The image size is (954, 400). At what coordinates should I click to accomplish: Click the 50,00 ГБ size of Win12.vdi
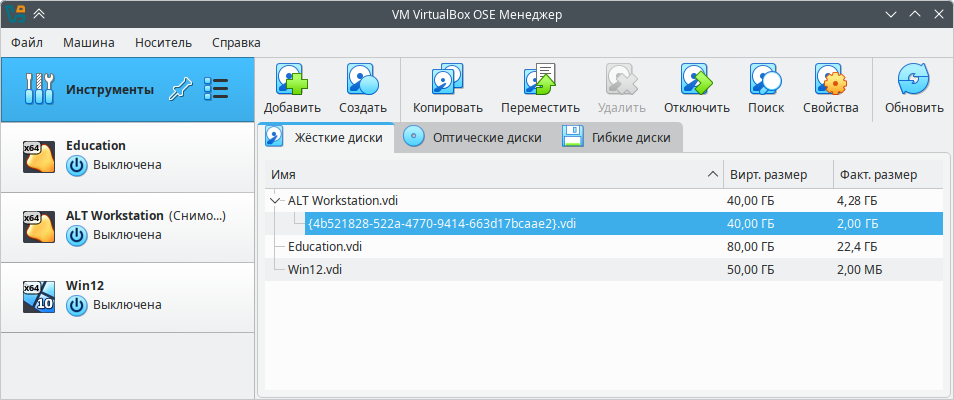pos(750,270)
